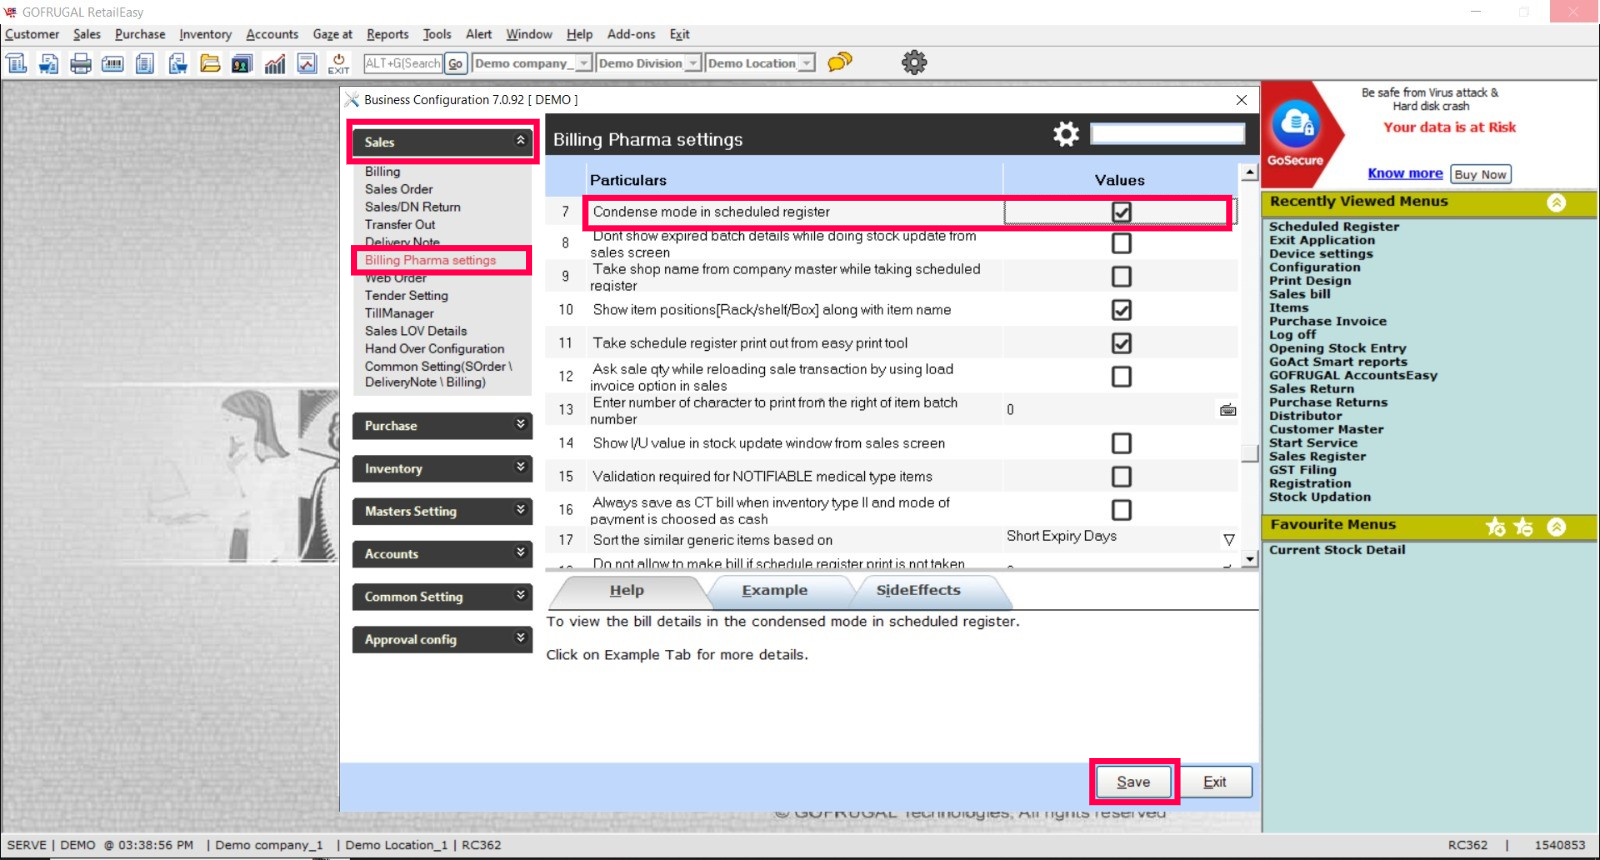Click the dark monitor toolbar icon
Viewport: 1600px width, 860px height.
pyautogui.click(x=242, y=64)
